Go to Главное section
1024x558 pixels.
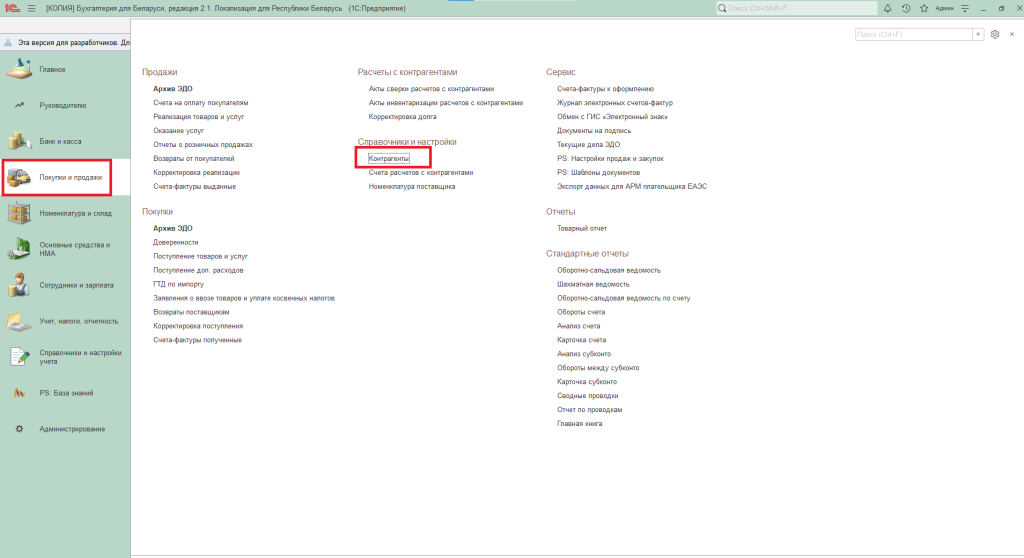point(52,69)
